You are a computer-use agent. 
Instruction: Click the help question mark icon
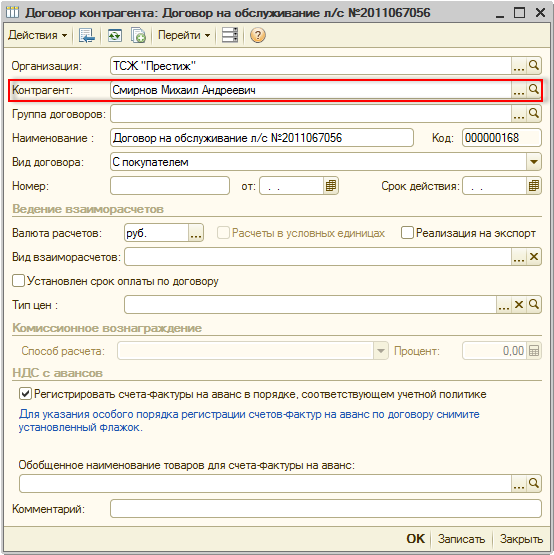(x=257, y=35)
